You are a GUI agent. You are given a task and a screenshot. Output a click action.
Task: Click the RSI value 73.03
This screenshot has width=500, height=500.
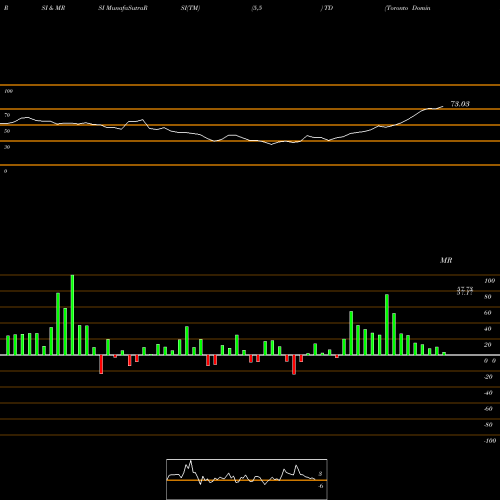click(x=460, y=104)
